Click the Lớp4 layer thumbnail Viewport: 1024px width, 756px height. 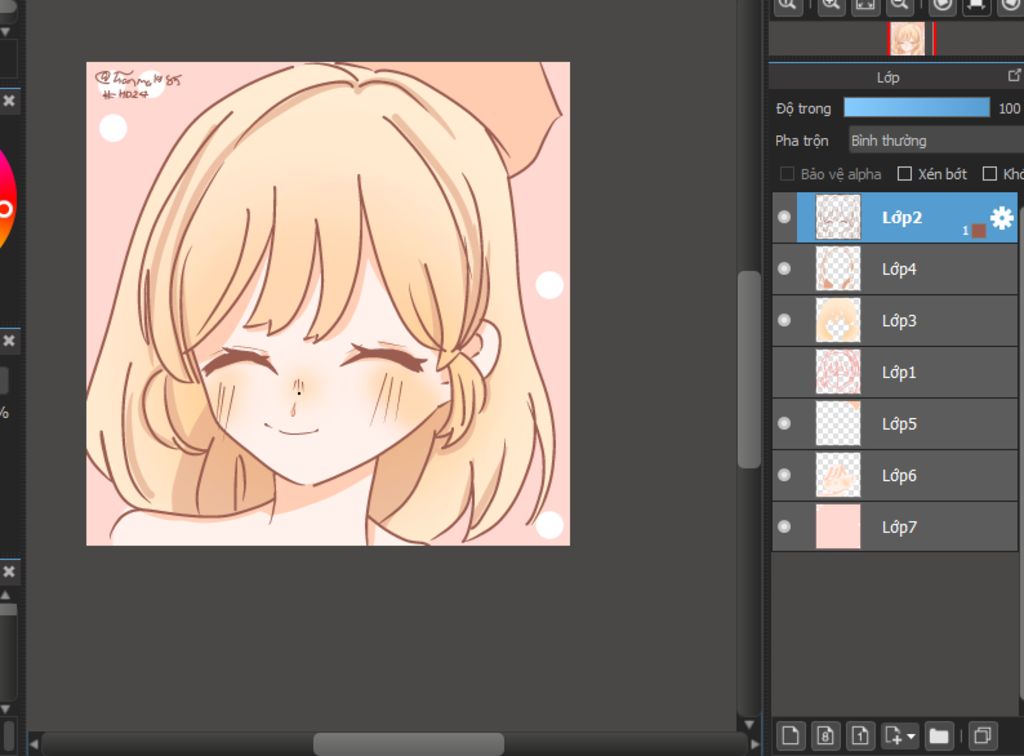tap(839, 269)
